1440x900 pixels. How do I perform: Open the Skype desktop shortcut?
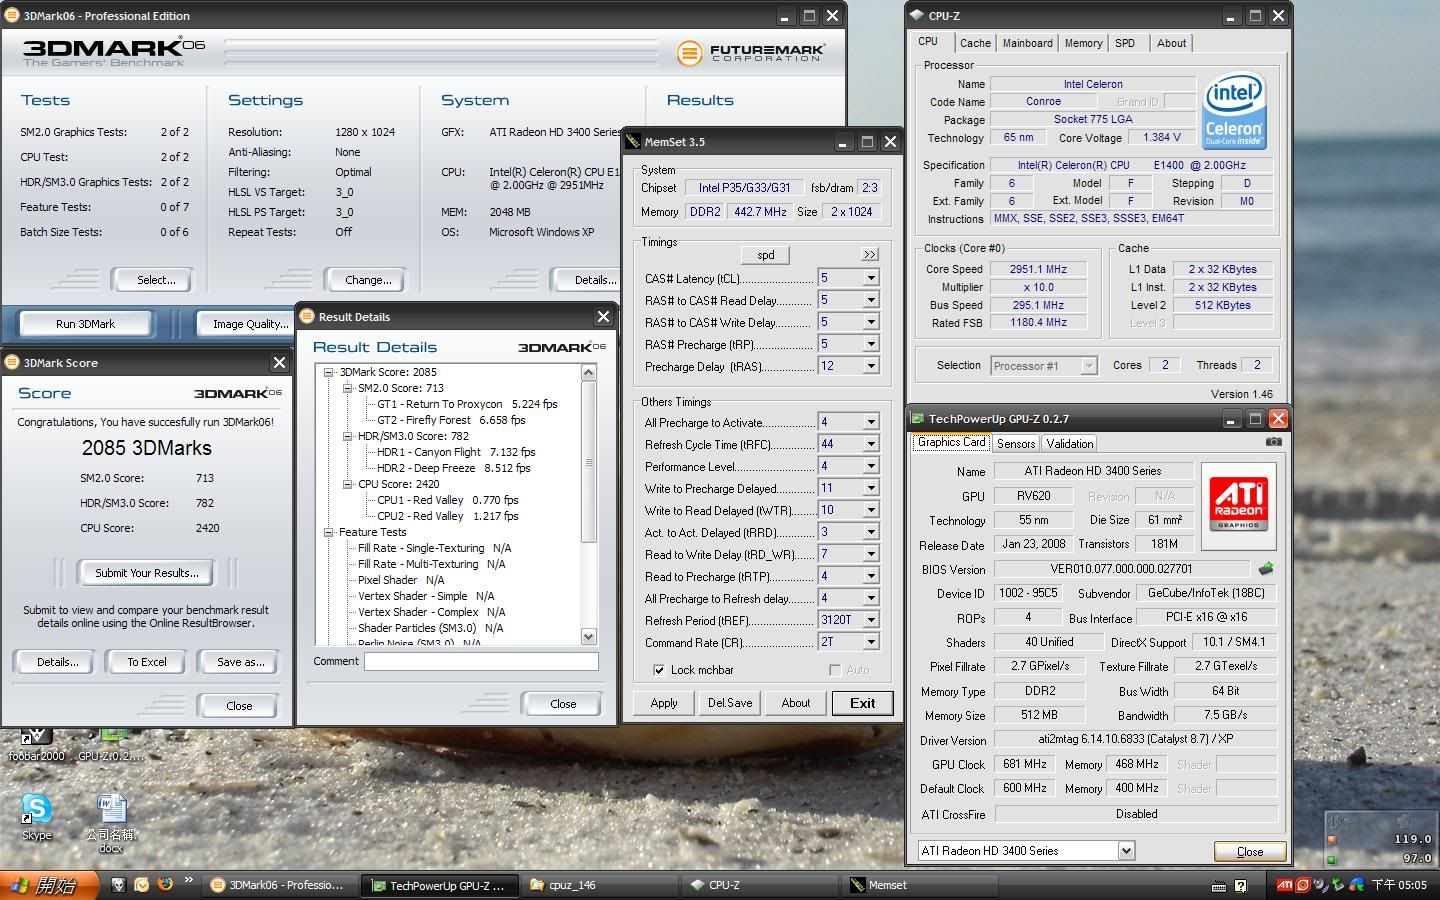tap(37, 816)
